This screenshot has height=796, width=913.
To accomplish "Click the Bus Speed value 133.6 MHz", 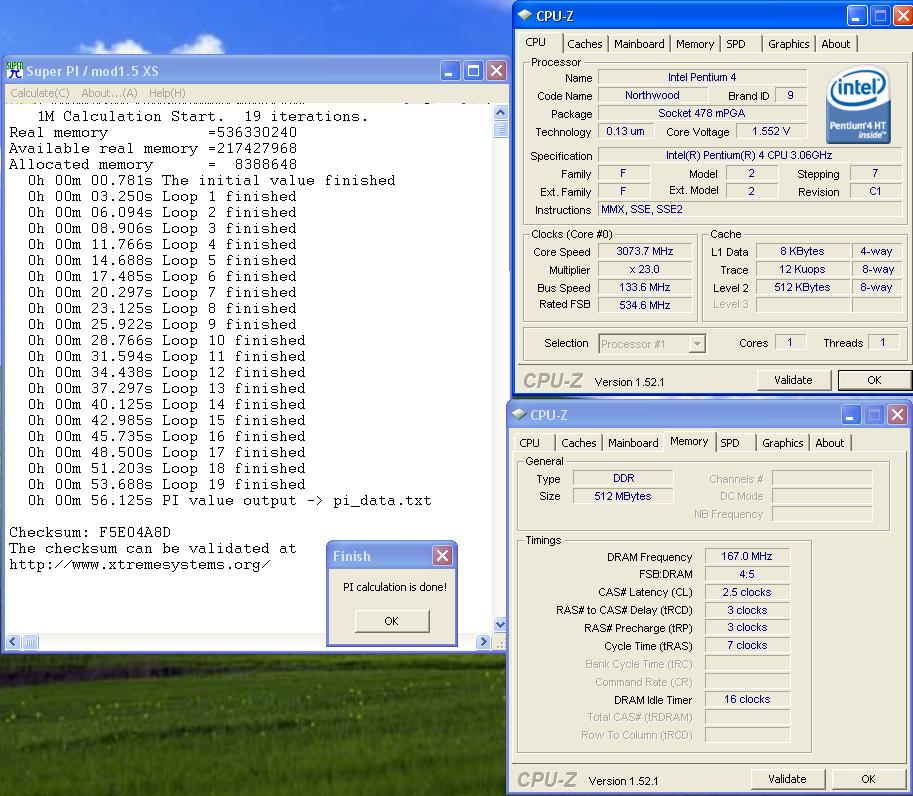I will pos(645,287).
